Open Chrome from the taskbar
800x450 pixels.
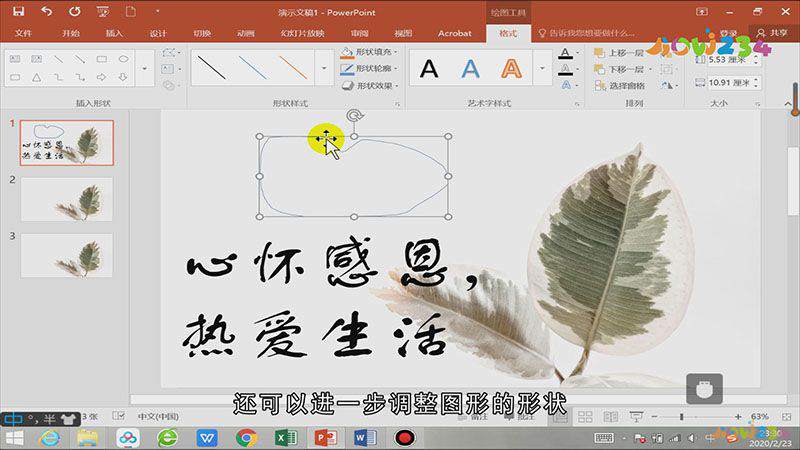point(247,438)
